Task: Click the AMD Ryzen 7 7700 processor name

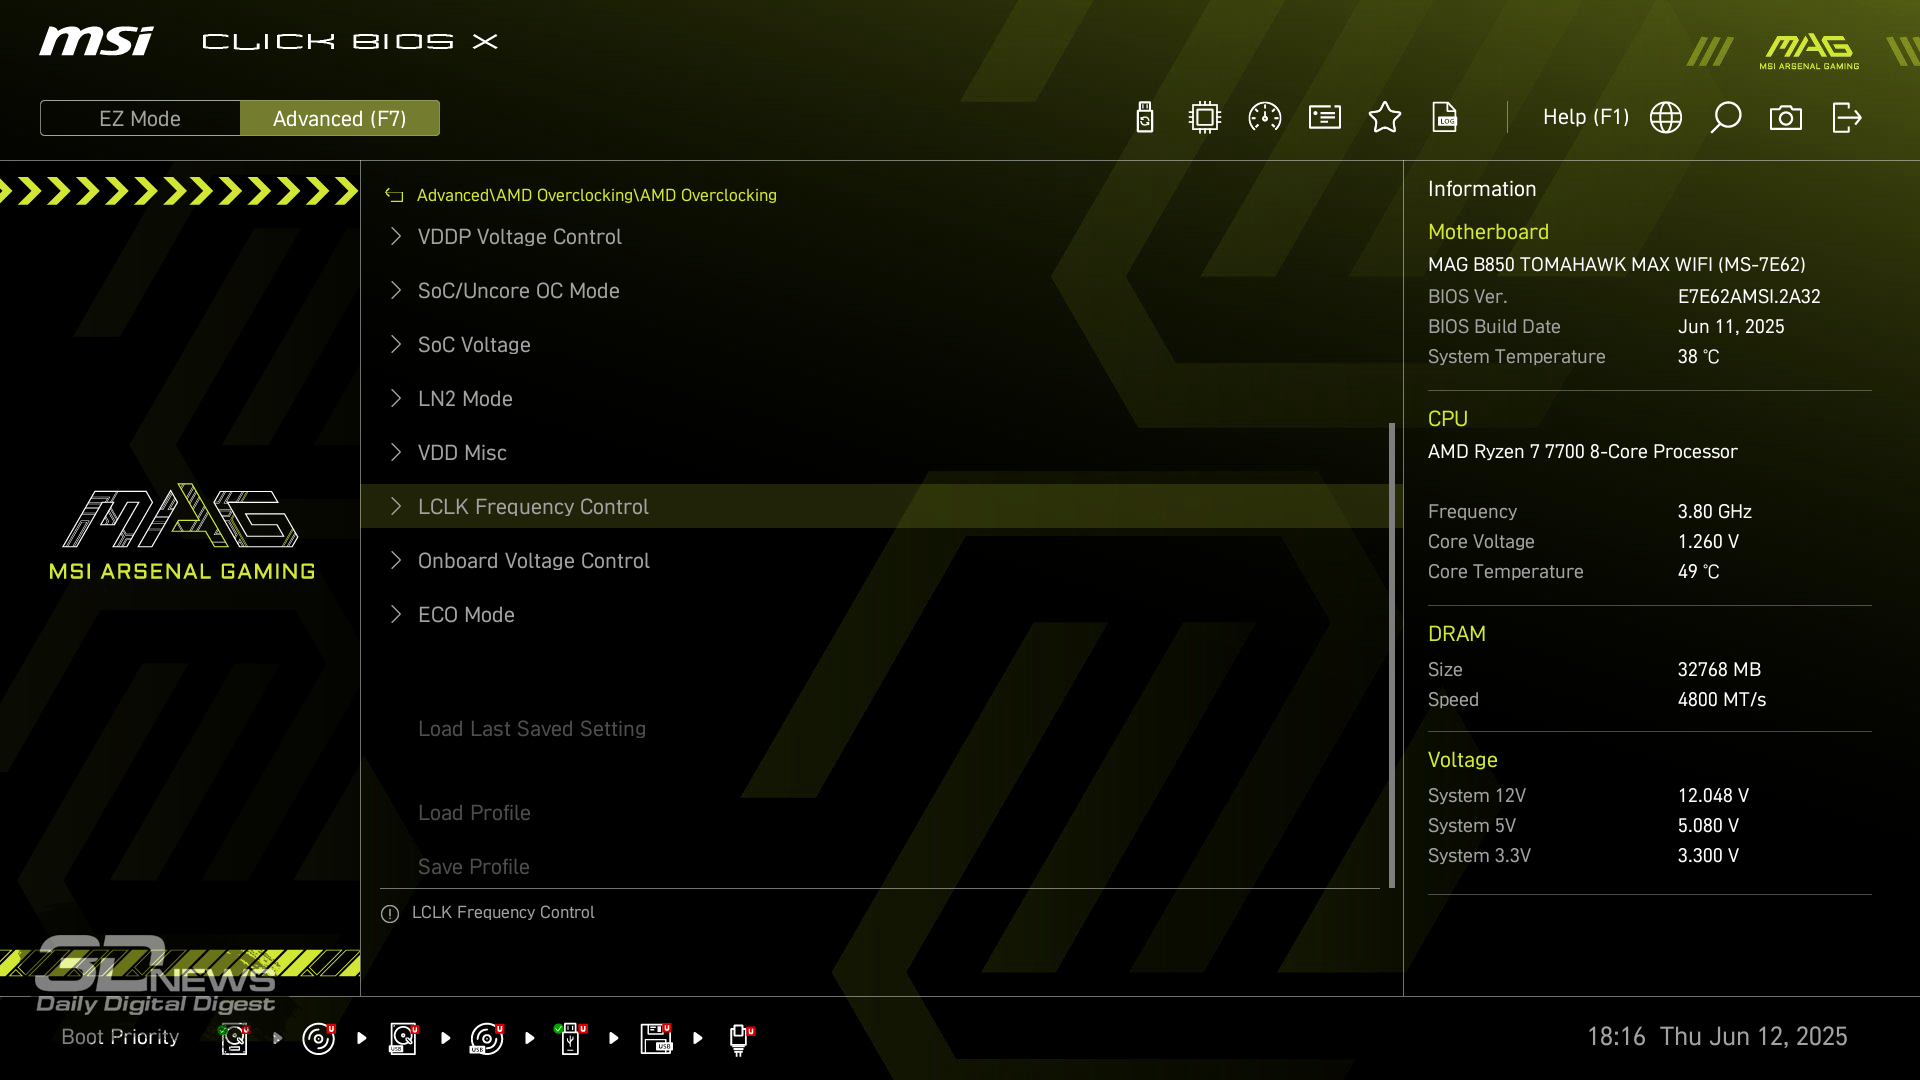Action: [1582, 452]
